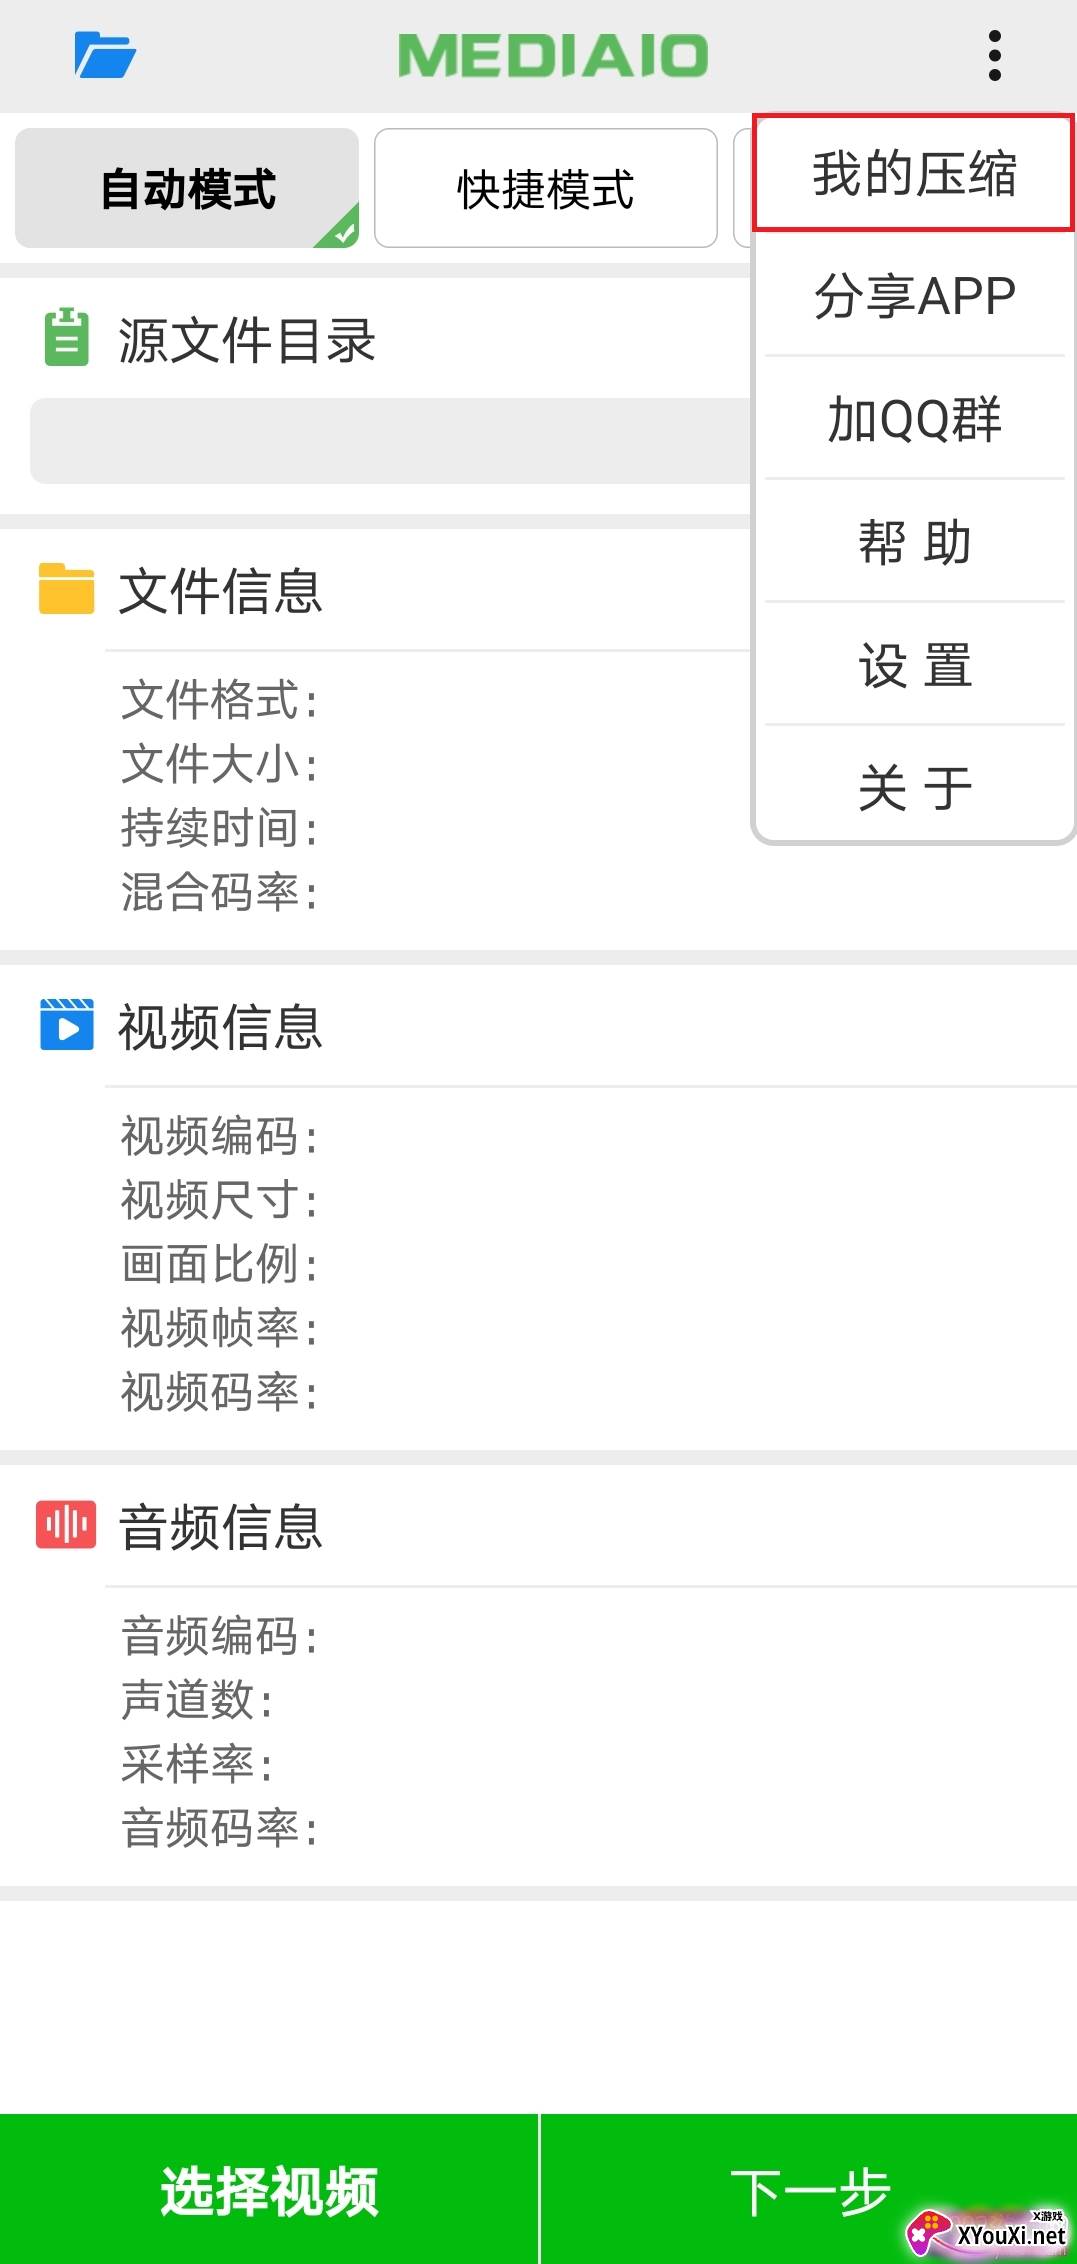
Task: Click the red audio waveform icon
Action: point(66,1525)
